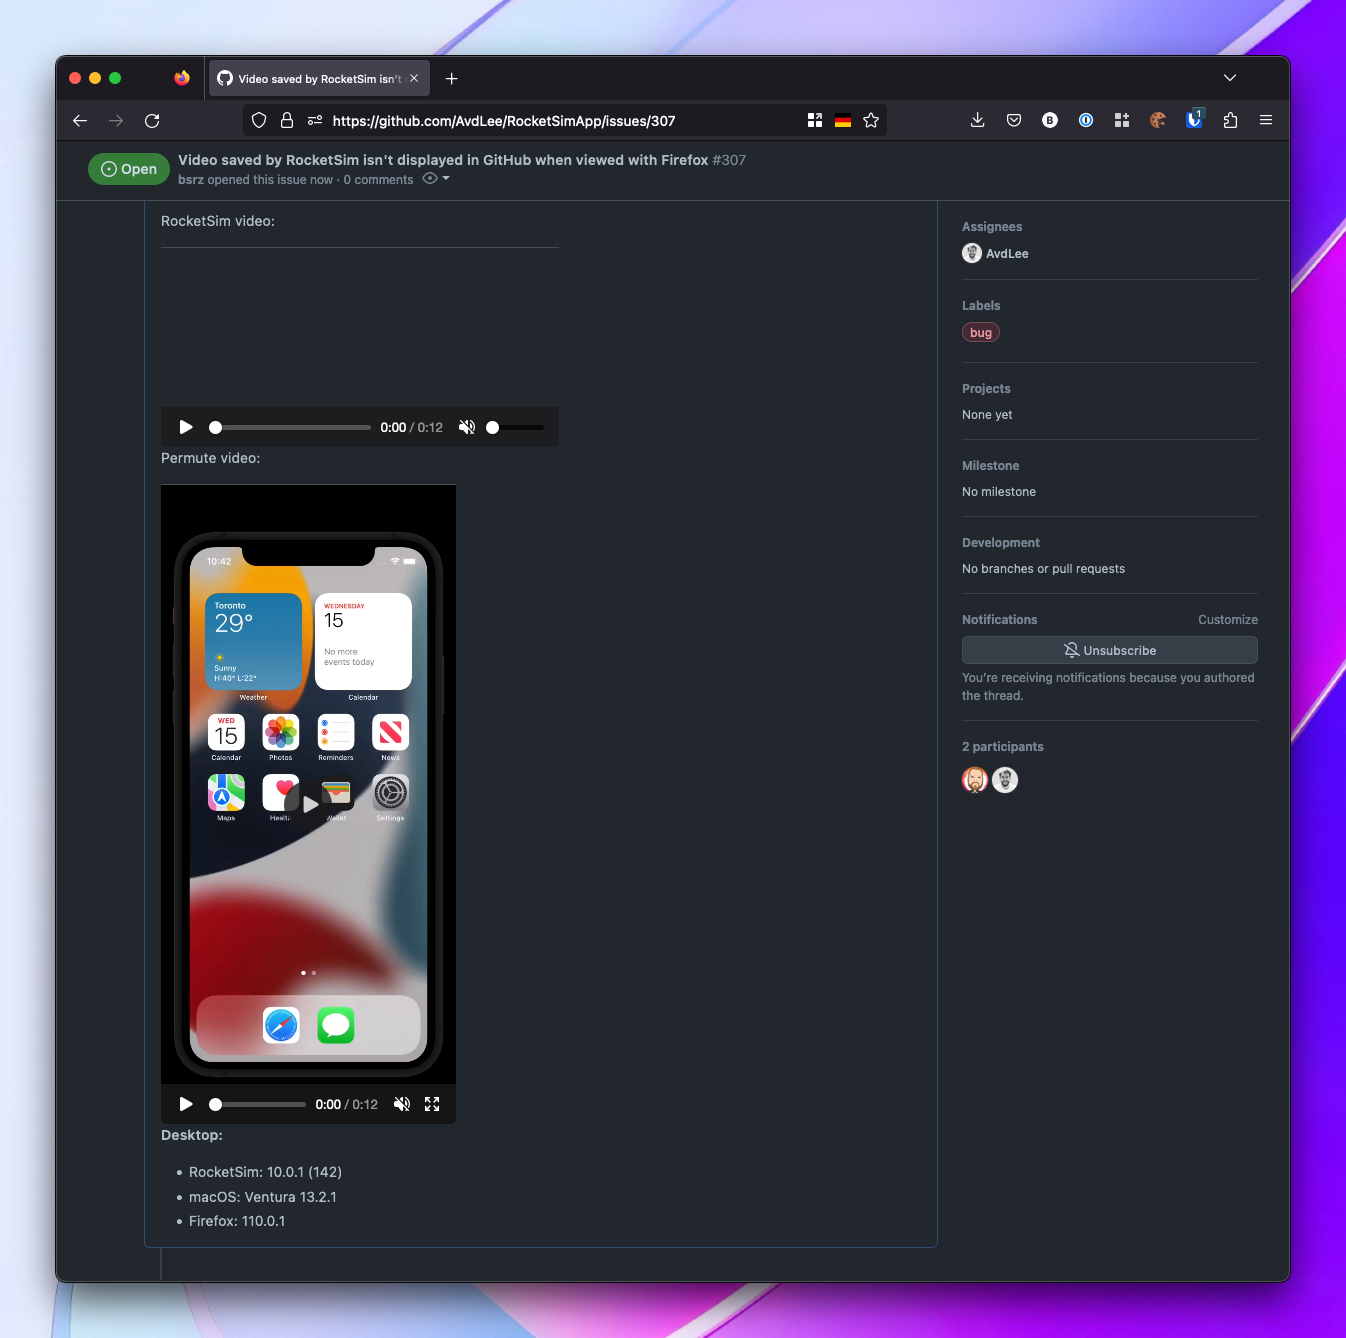Open the issue watch dropdown beside comments

434,178
